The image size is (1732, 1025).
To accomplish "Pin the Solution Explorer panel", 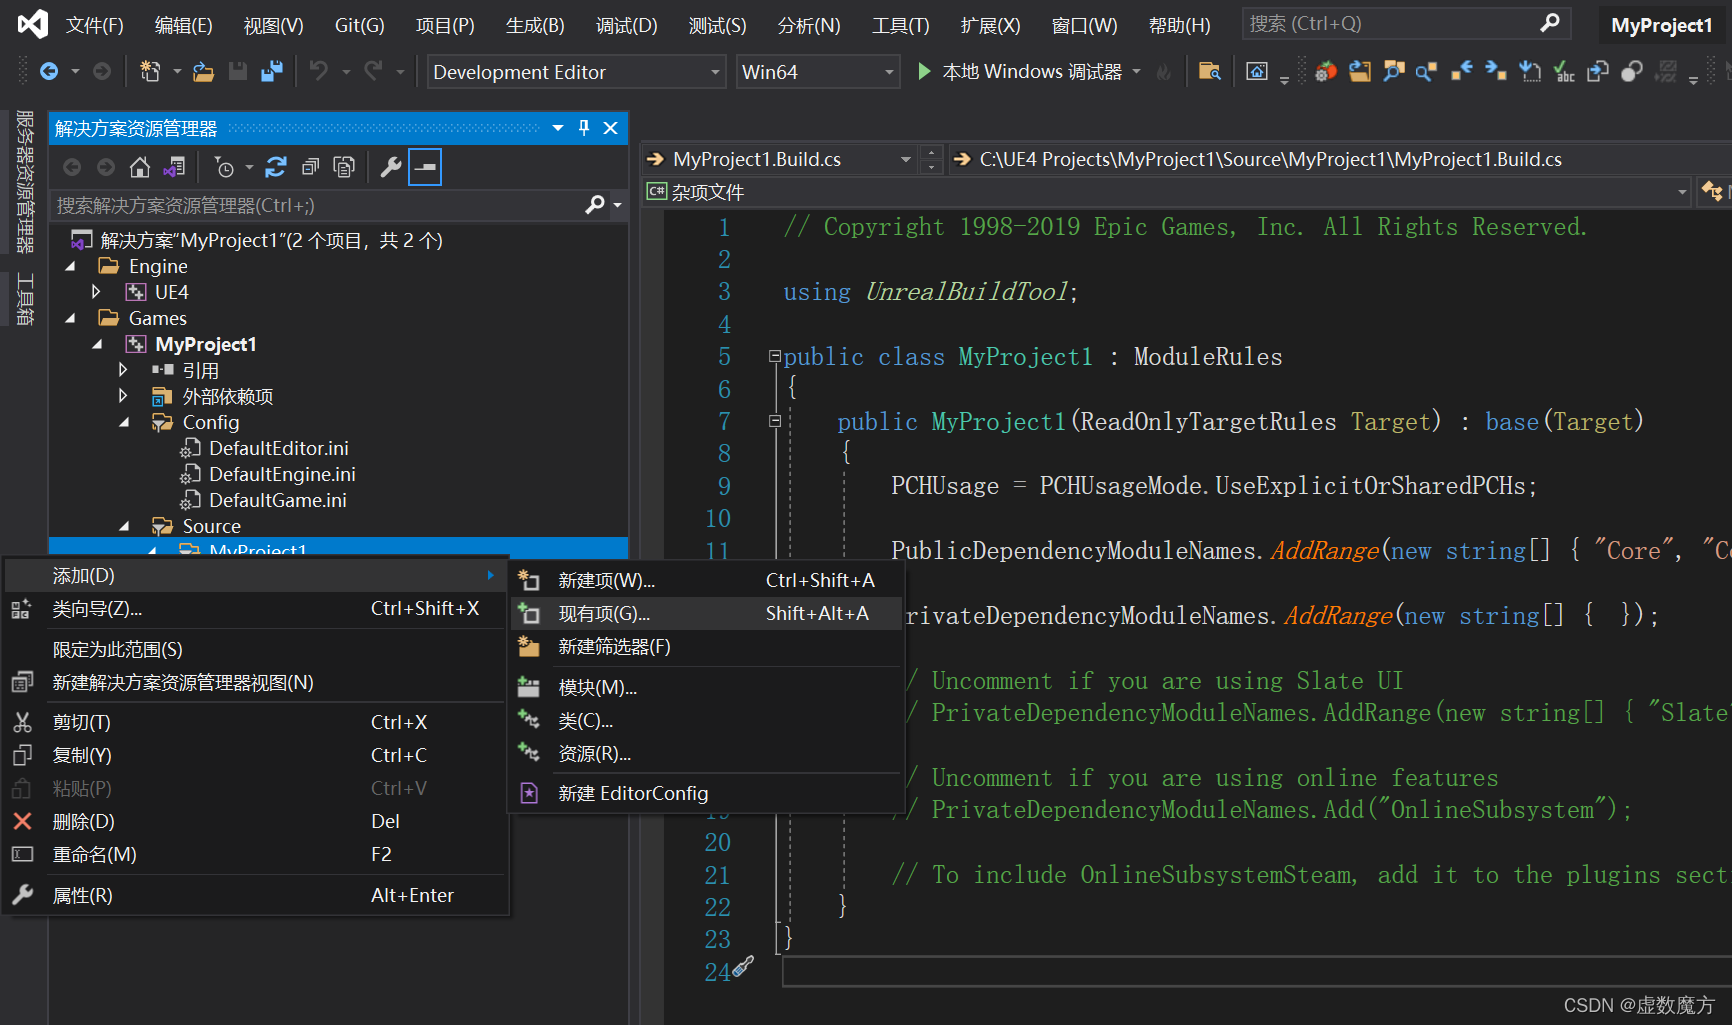I will [584, 128].
